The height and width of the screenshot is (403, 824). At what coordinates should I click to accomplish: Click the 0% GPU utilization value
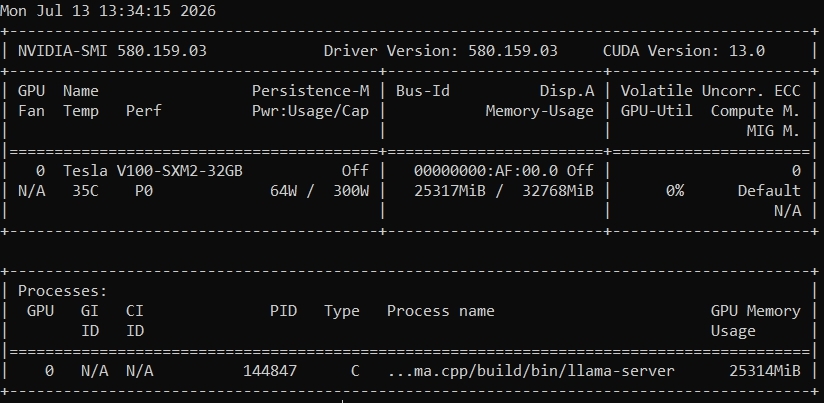point(675,191)
